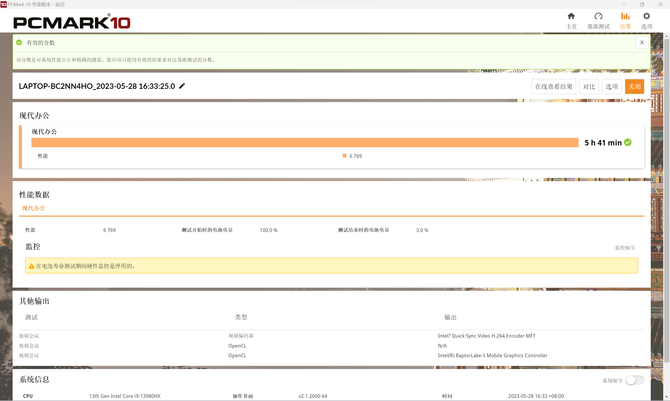The height and width of the screenshot is (401, 670).
Task: Click the orange Modern Office battery life bar
Action: coord(305,142)
